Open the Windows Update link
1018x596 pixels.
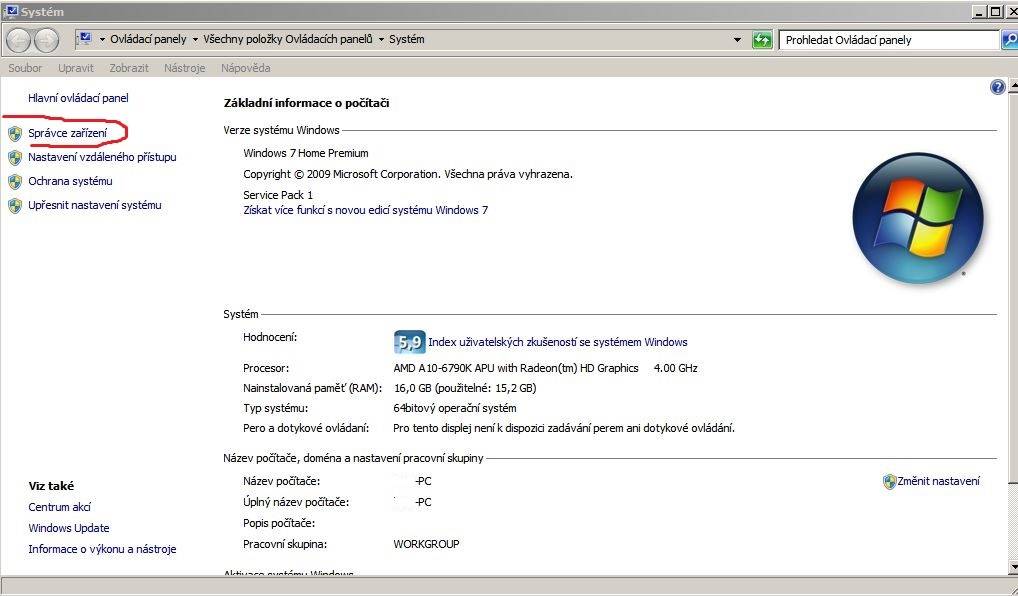(69, 528)
